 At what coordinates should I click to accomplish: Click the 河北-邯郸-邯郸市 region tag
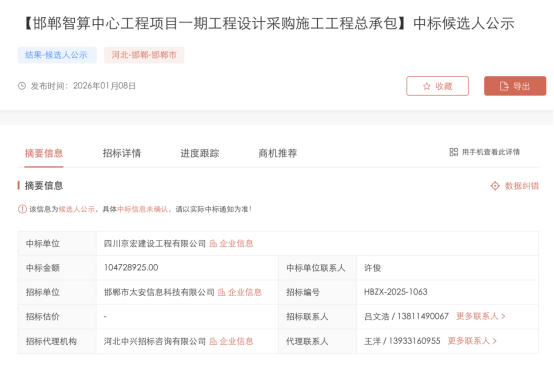[x=144, y=55]
